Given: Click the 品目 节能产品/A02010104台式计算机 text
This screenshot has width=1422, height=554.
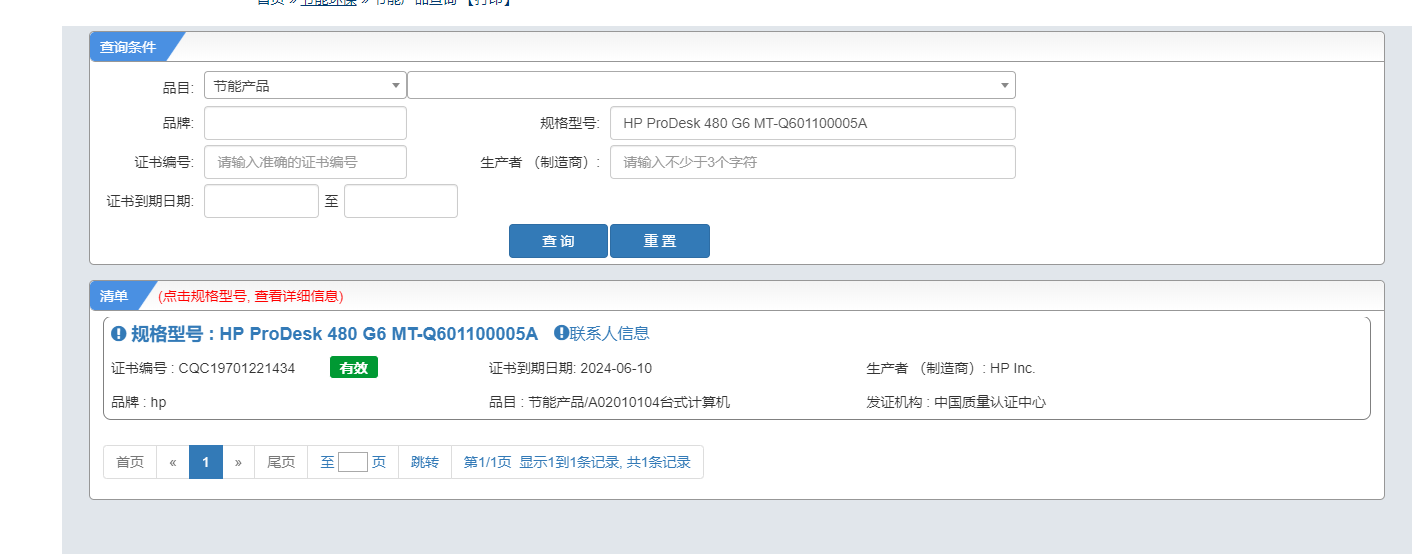Looking at the screenshot, I should point(610,402).
